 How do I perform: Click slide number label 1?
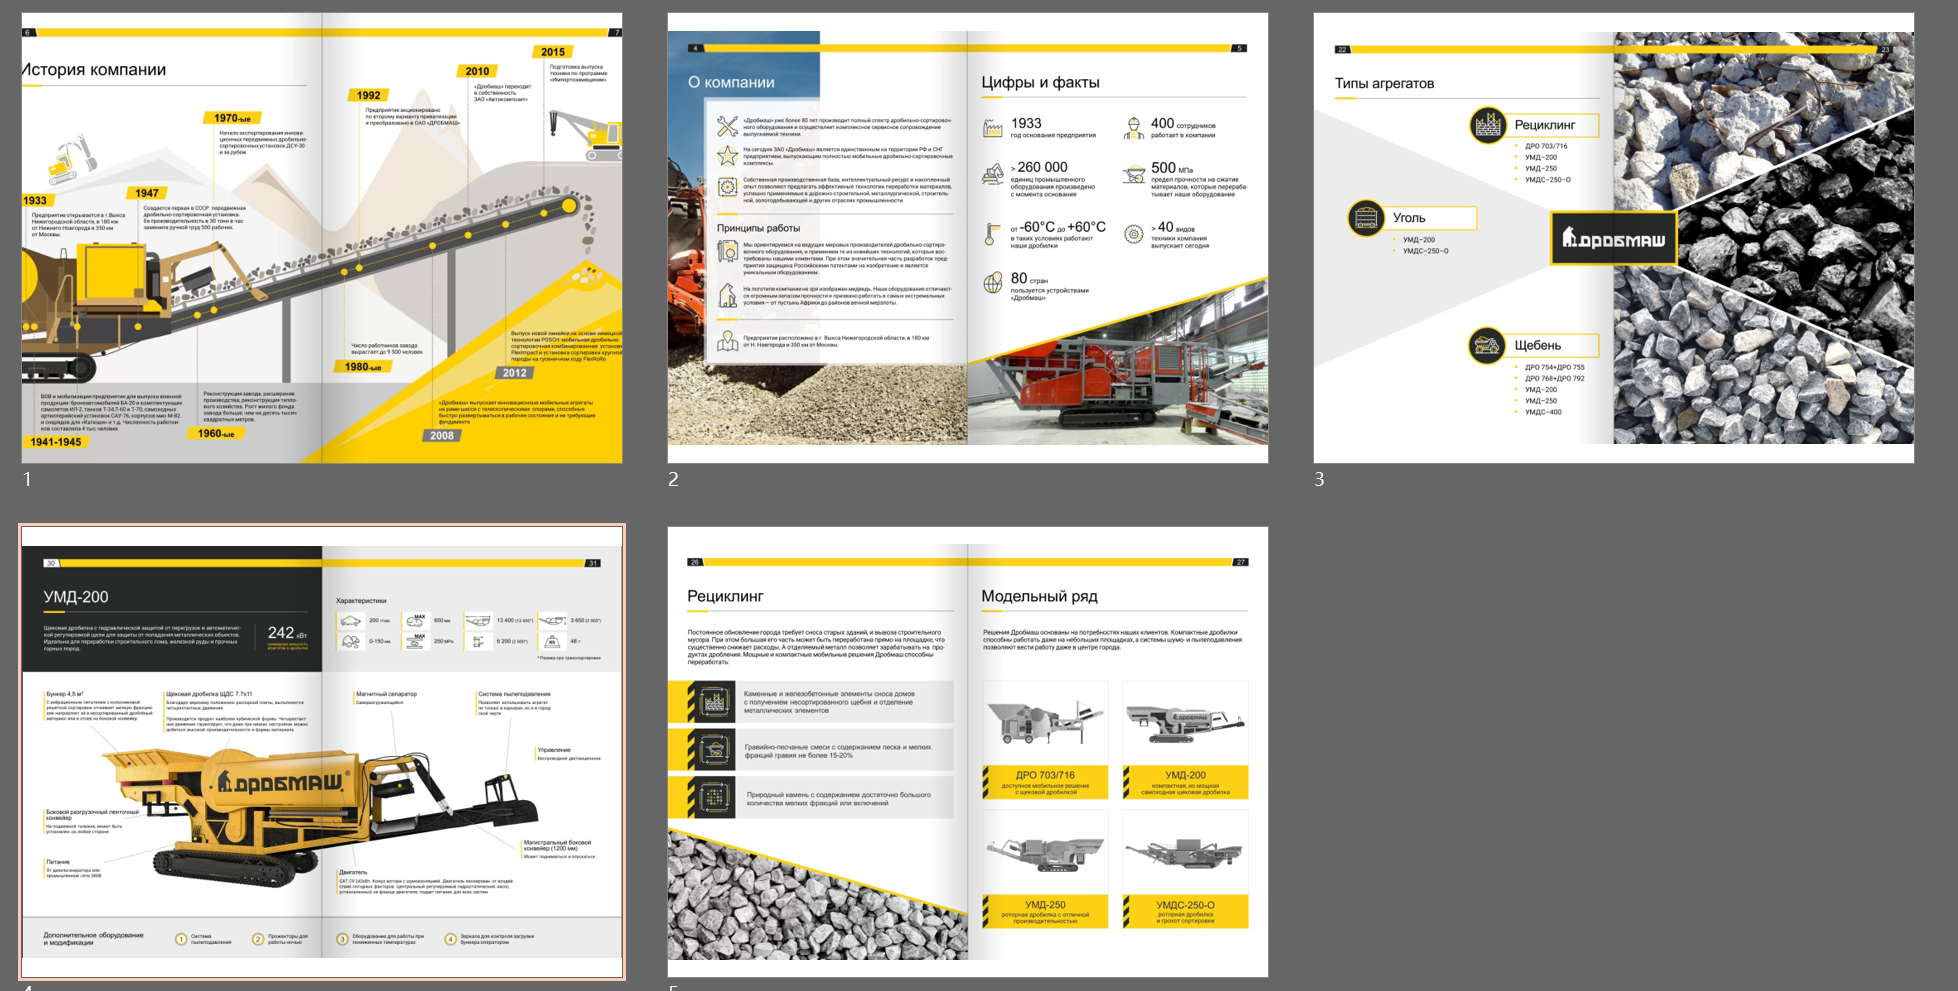click(27, 480)
